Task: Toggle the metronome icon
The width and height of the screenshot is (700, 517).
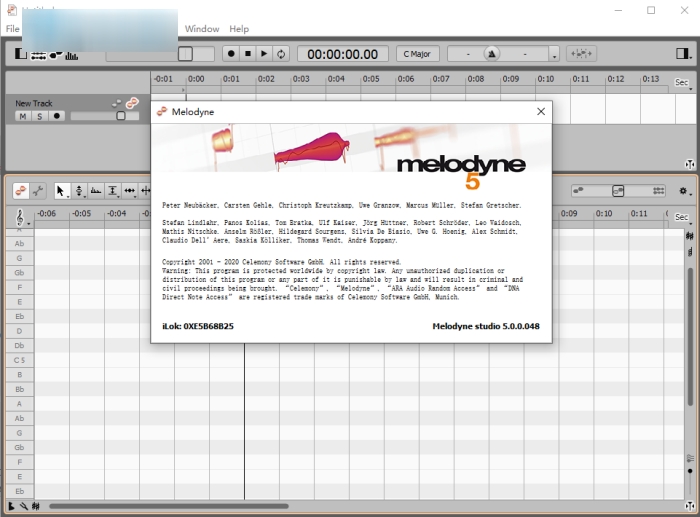Action: pyautogui.click(x=492, y=54)
